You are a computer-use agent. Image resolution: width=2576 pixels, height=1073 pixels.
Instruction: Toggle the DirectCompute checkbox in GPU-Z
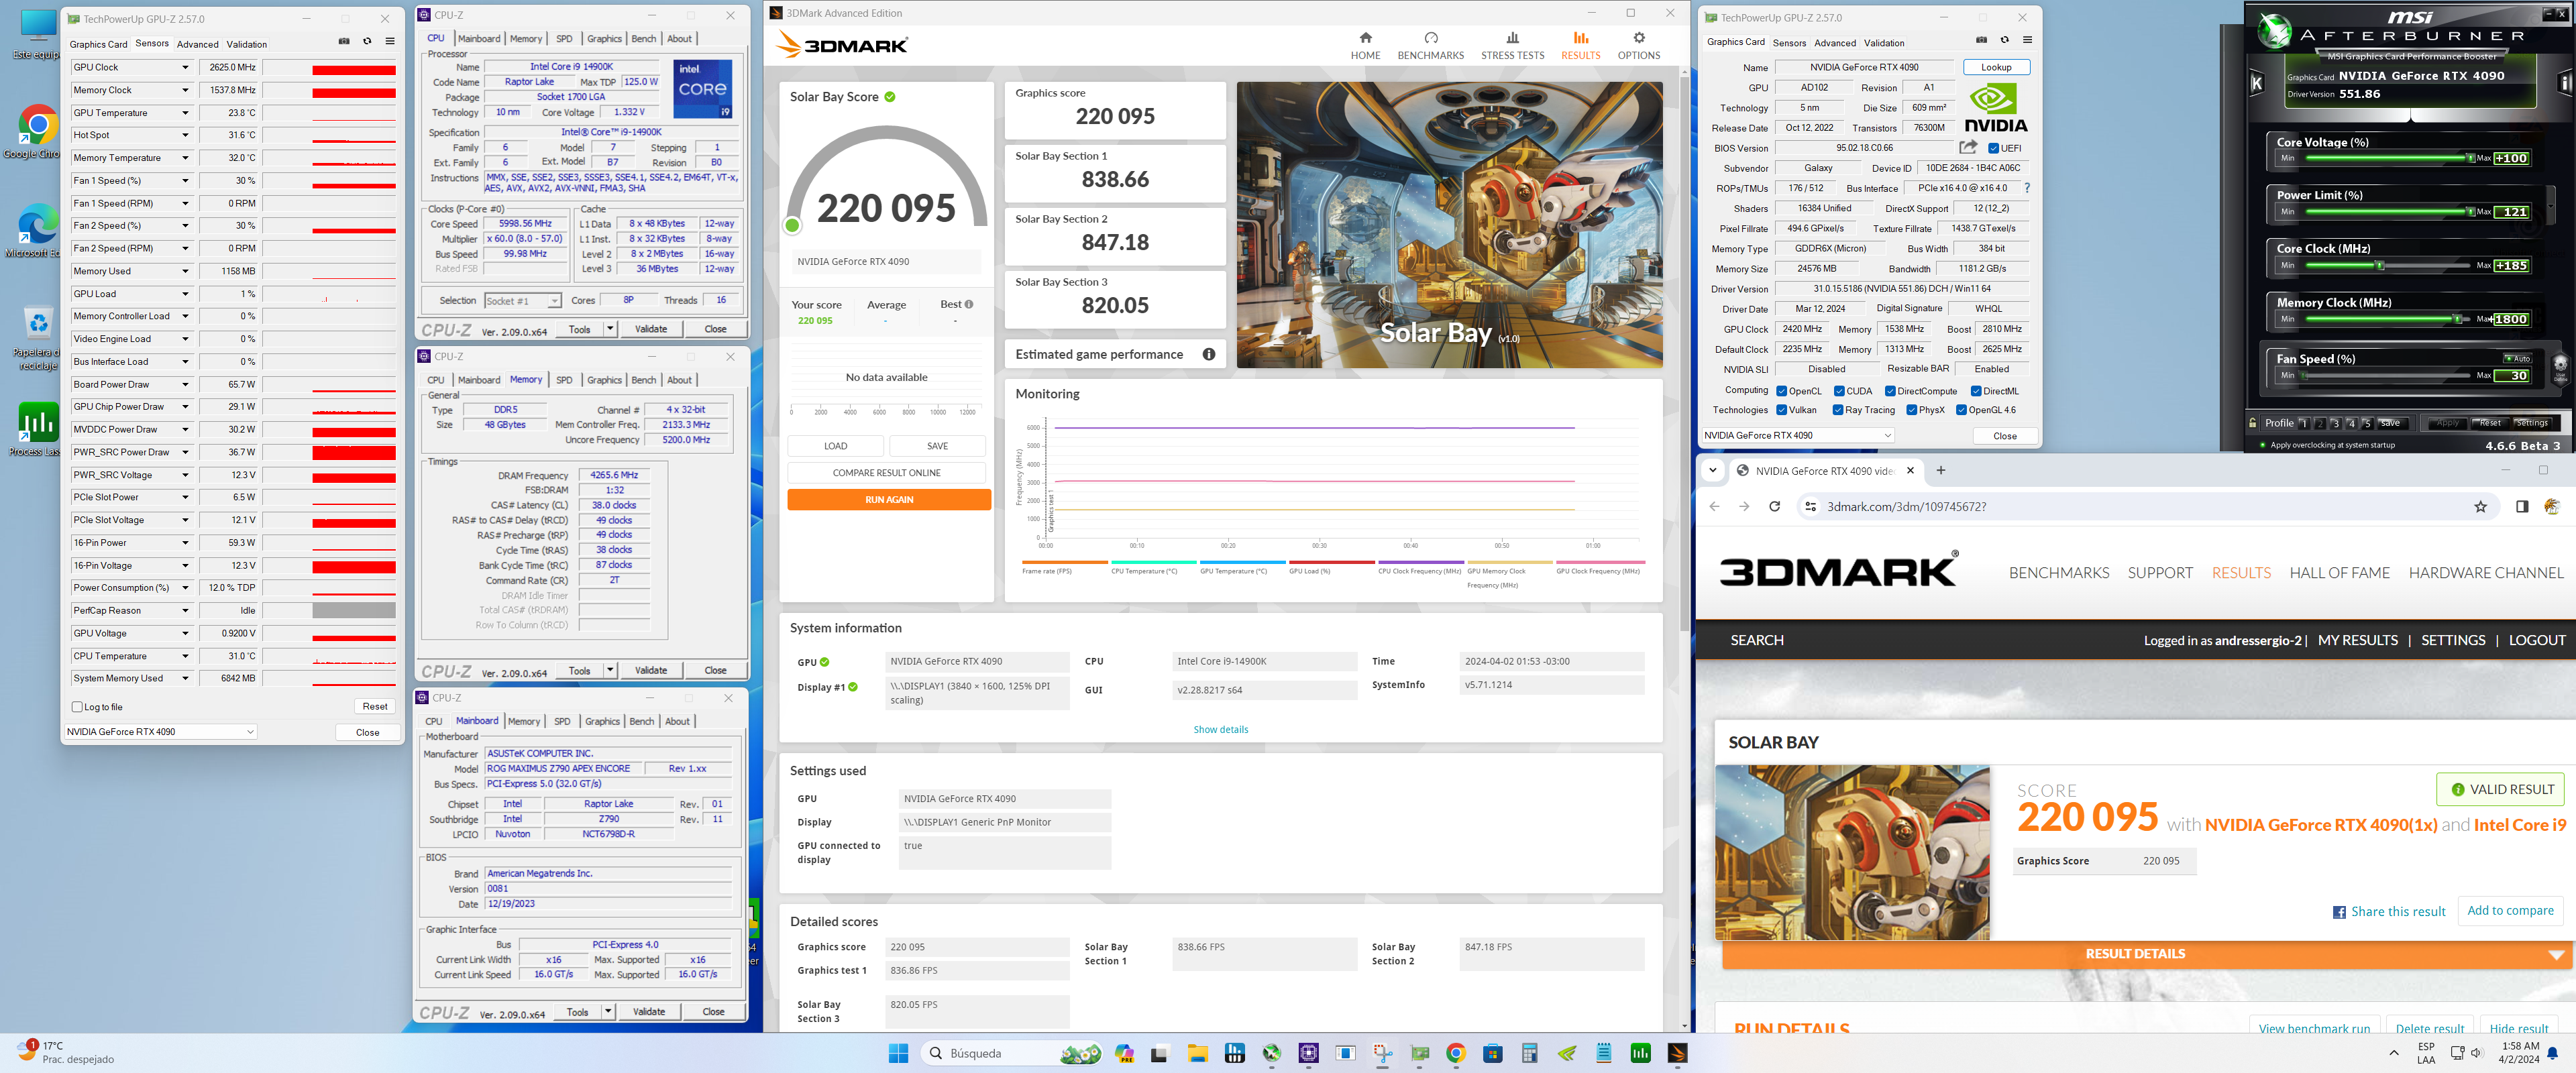[x=1890, y=391]
